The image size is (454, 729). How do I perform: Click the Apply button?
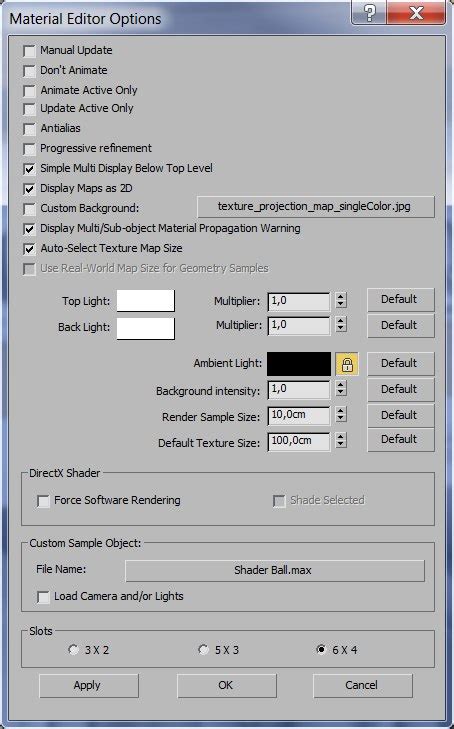pyautogui.click(x=89, y=685)
